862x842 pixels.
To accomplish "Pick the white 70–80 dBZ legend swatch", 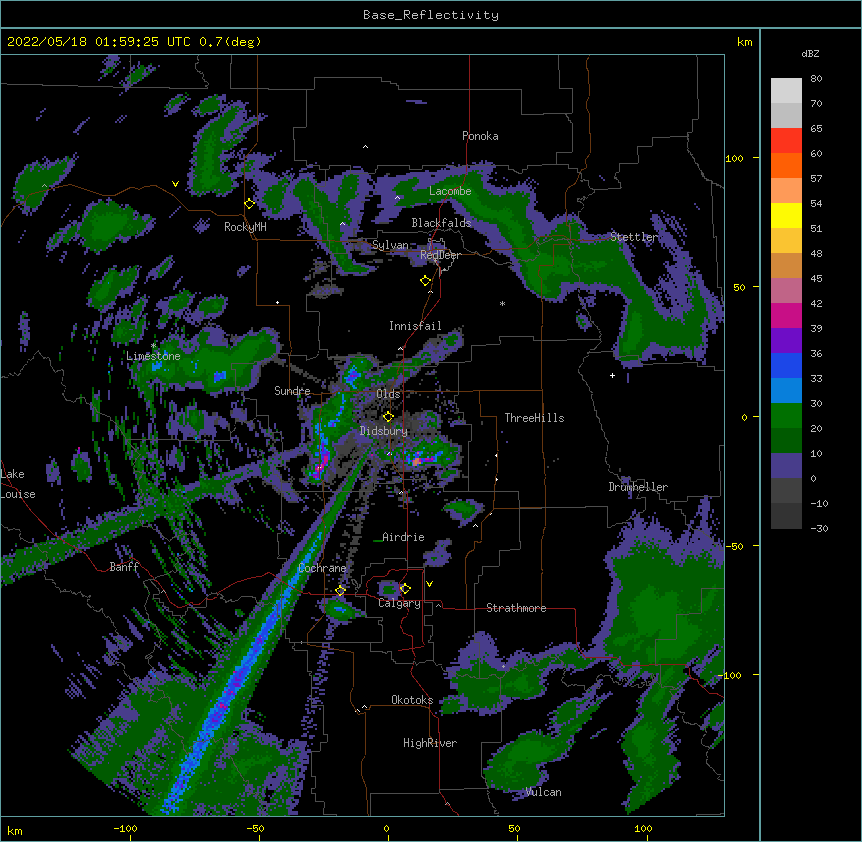I will (786, 91).
